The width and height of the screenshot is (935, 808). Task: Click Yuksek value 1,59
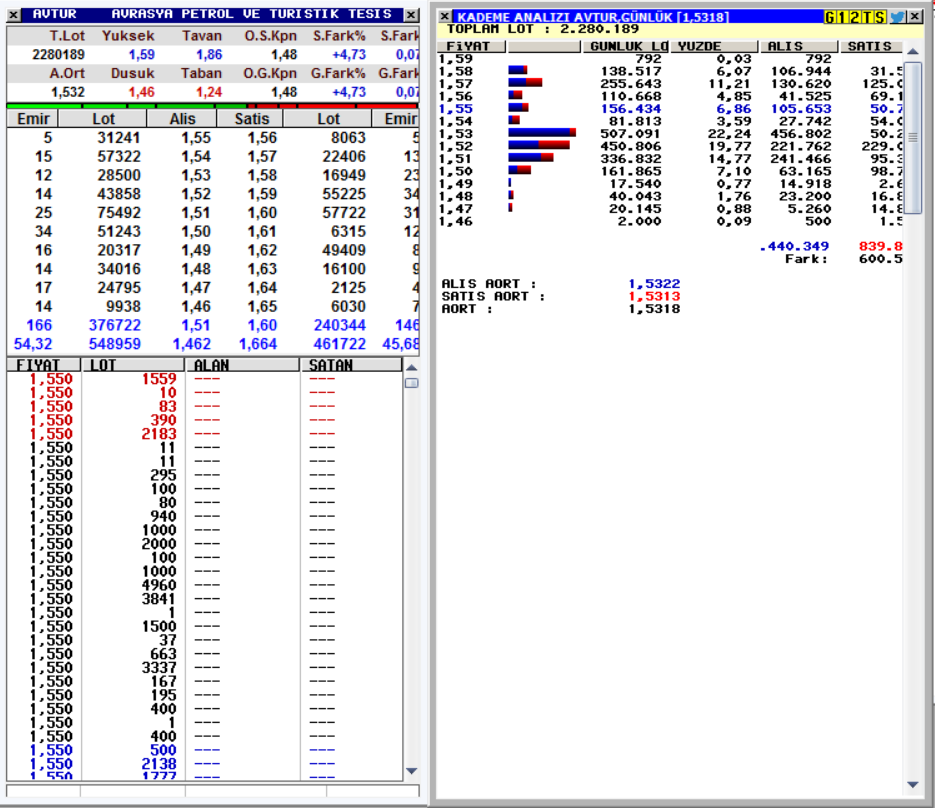point(142,55)
